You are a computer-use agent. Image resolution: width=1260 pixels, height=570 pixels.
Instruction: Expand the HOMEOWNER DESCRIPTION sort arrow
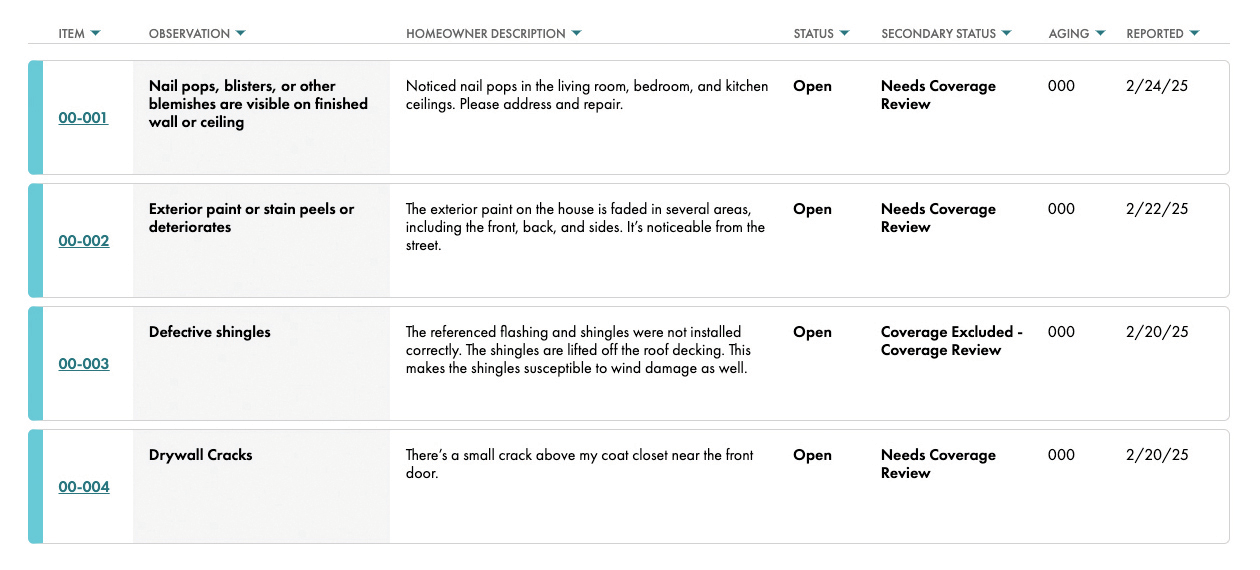(576, 34)
